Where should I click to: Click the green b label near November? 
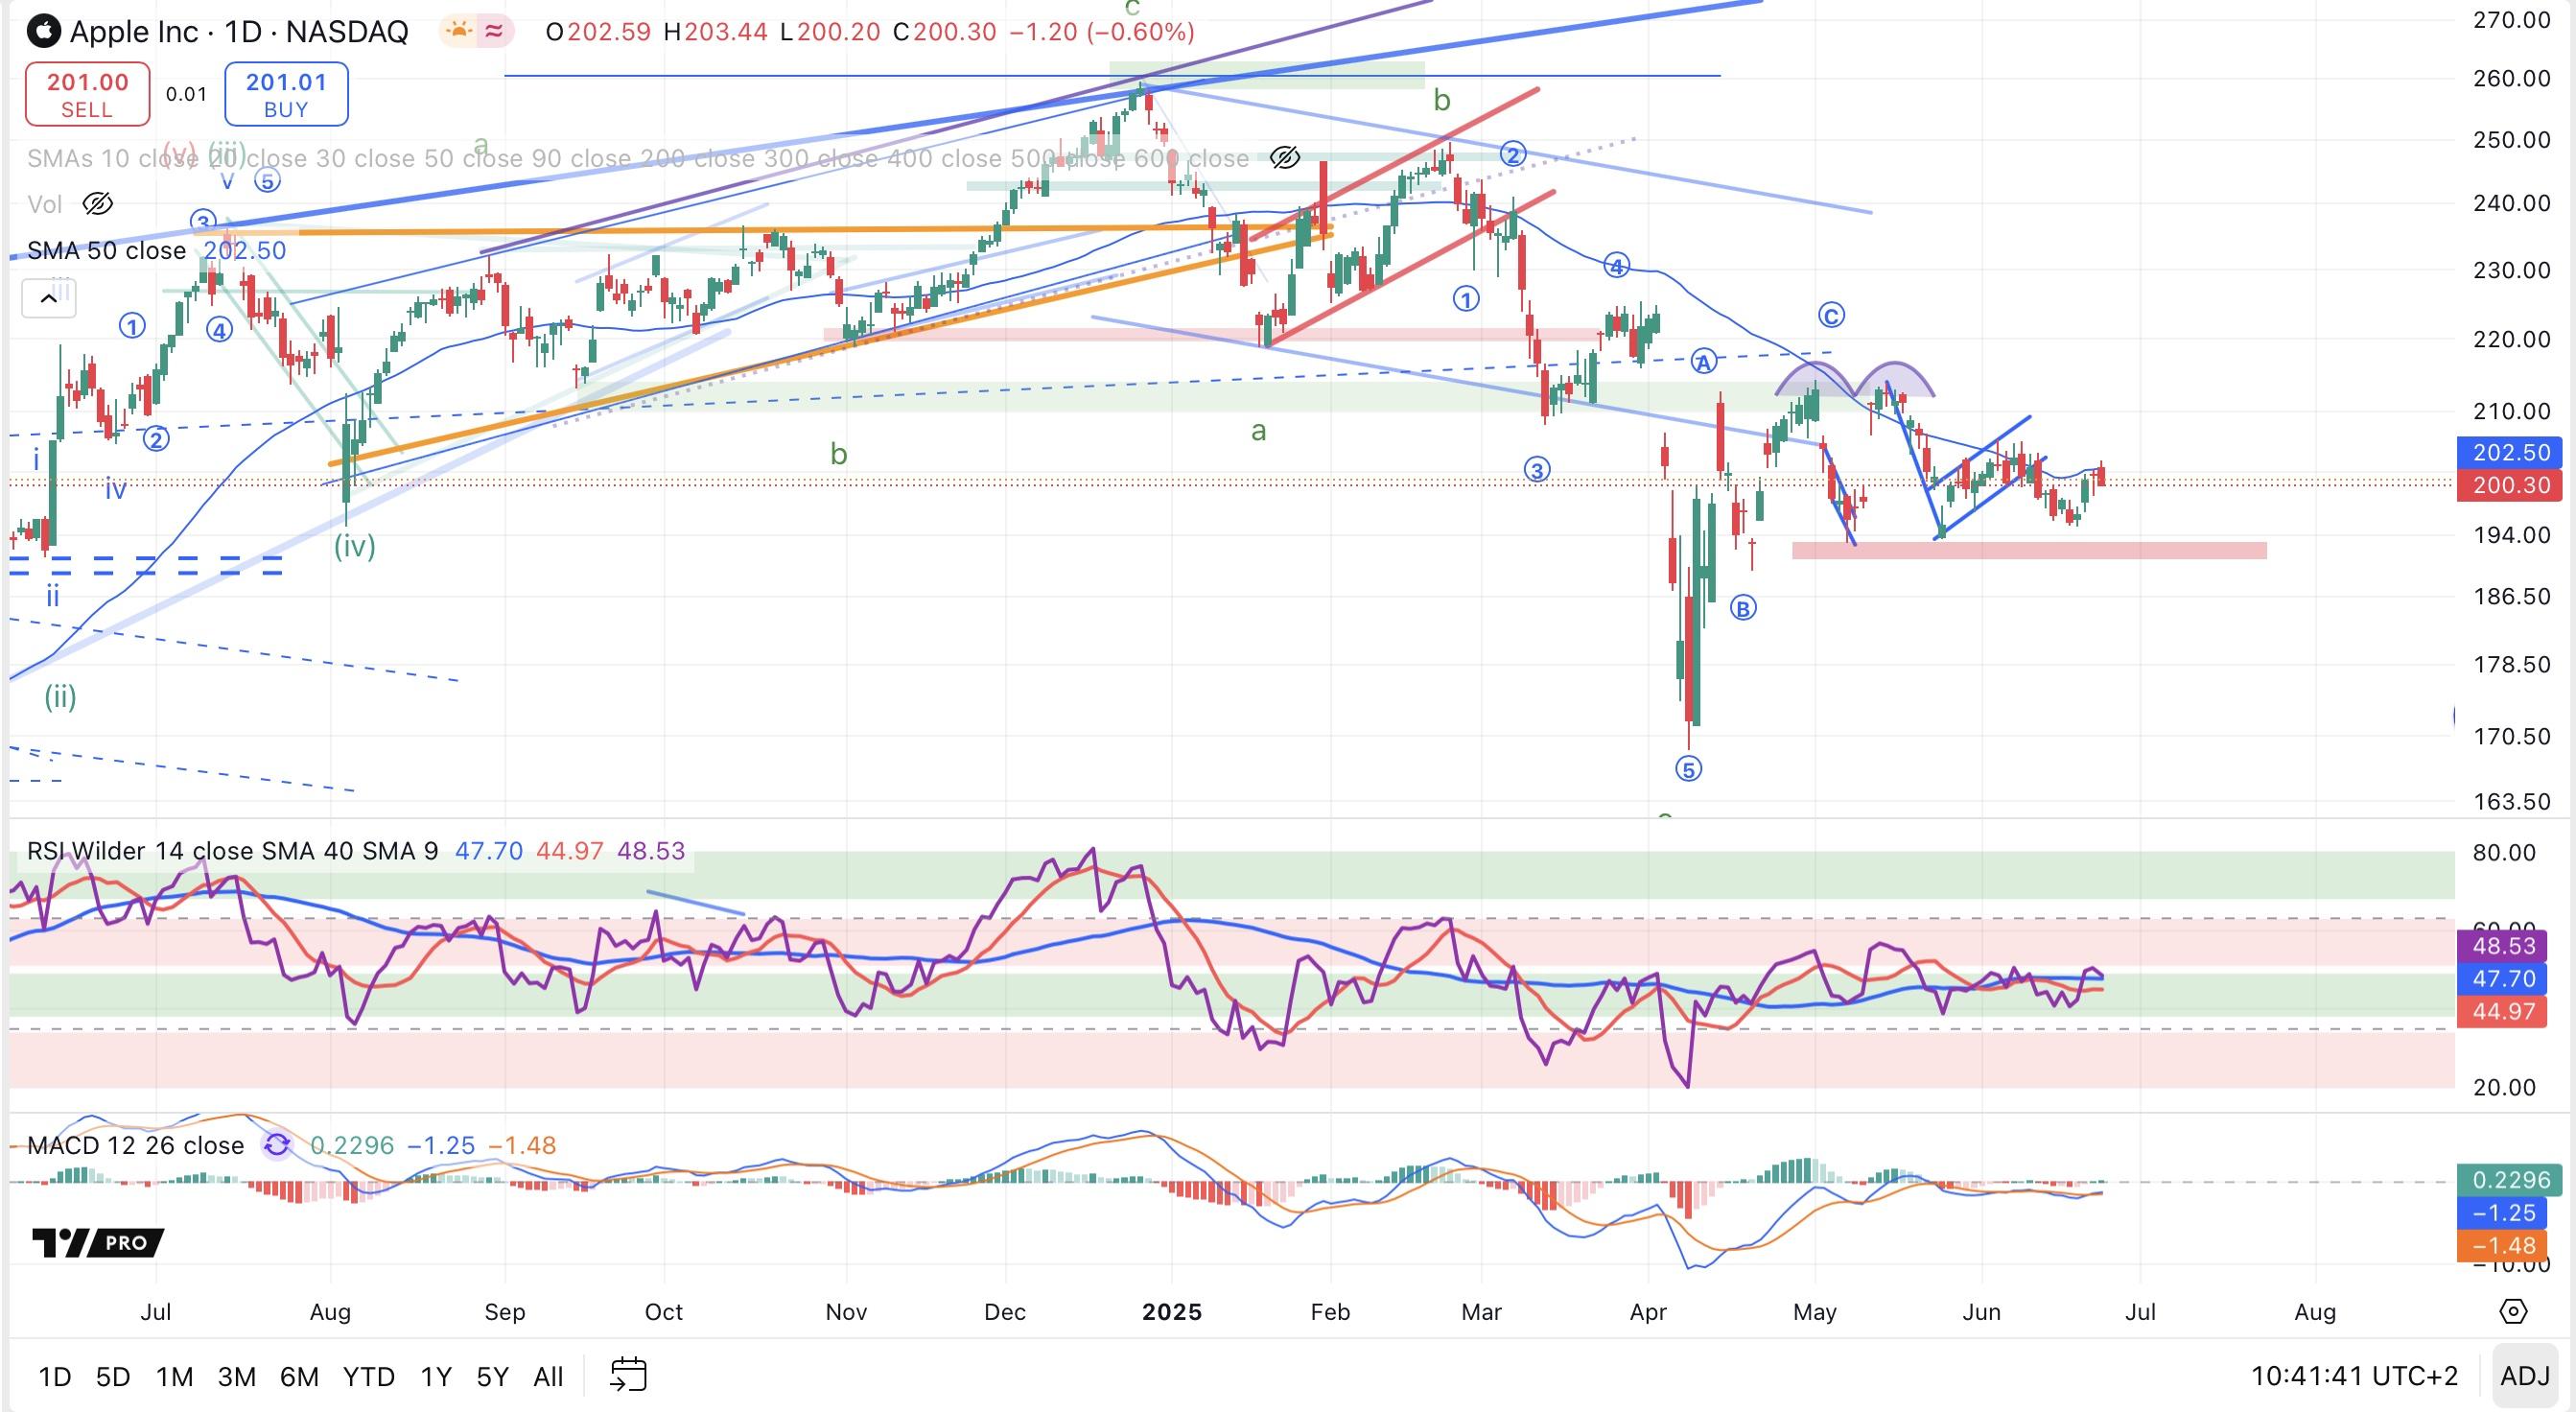(839, 455)
